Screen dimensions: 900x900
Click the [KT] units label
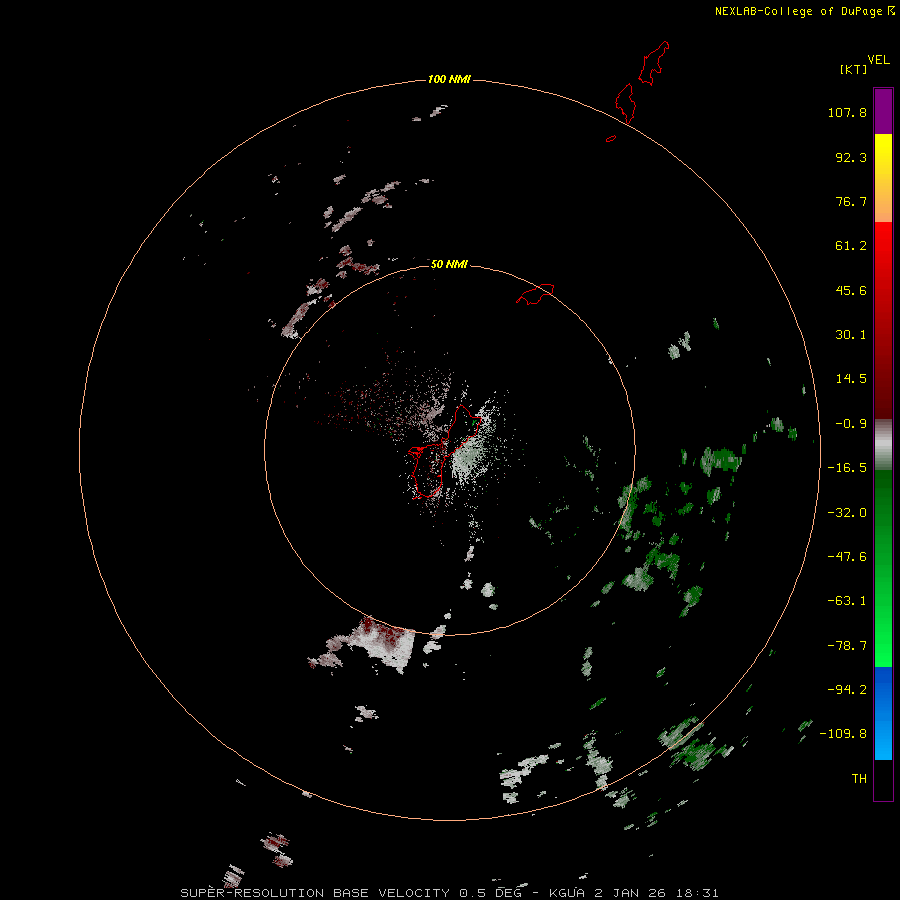[853, 69]
